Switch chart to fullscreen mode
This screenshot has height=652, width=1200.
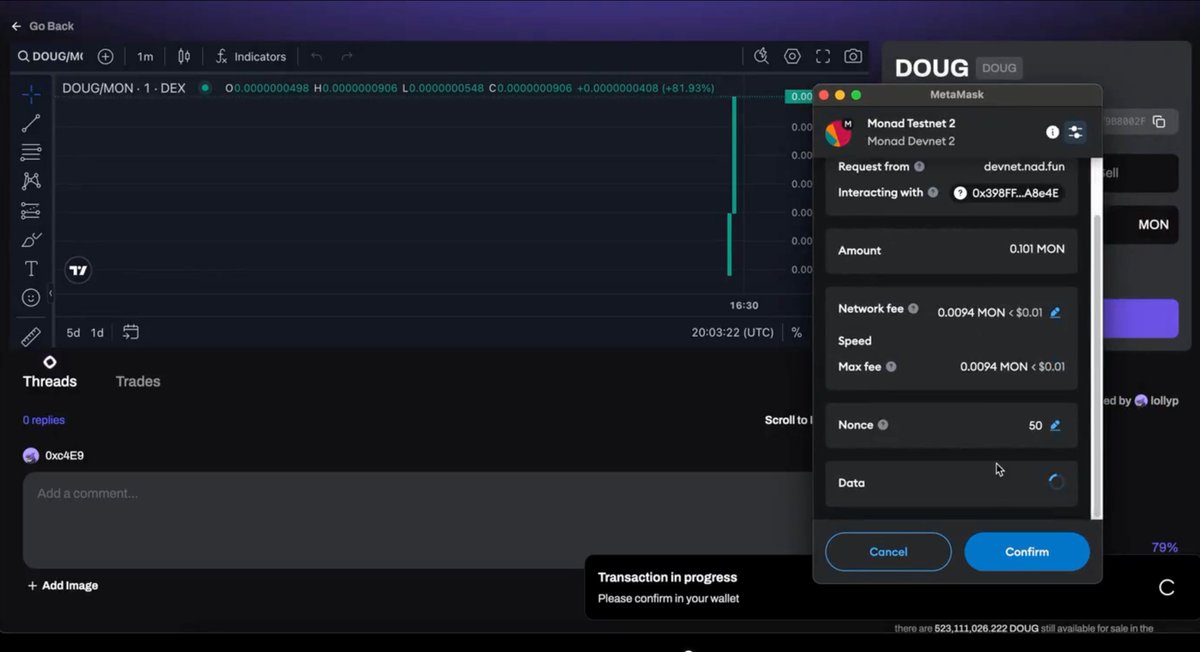click(x=823, y=57)
